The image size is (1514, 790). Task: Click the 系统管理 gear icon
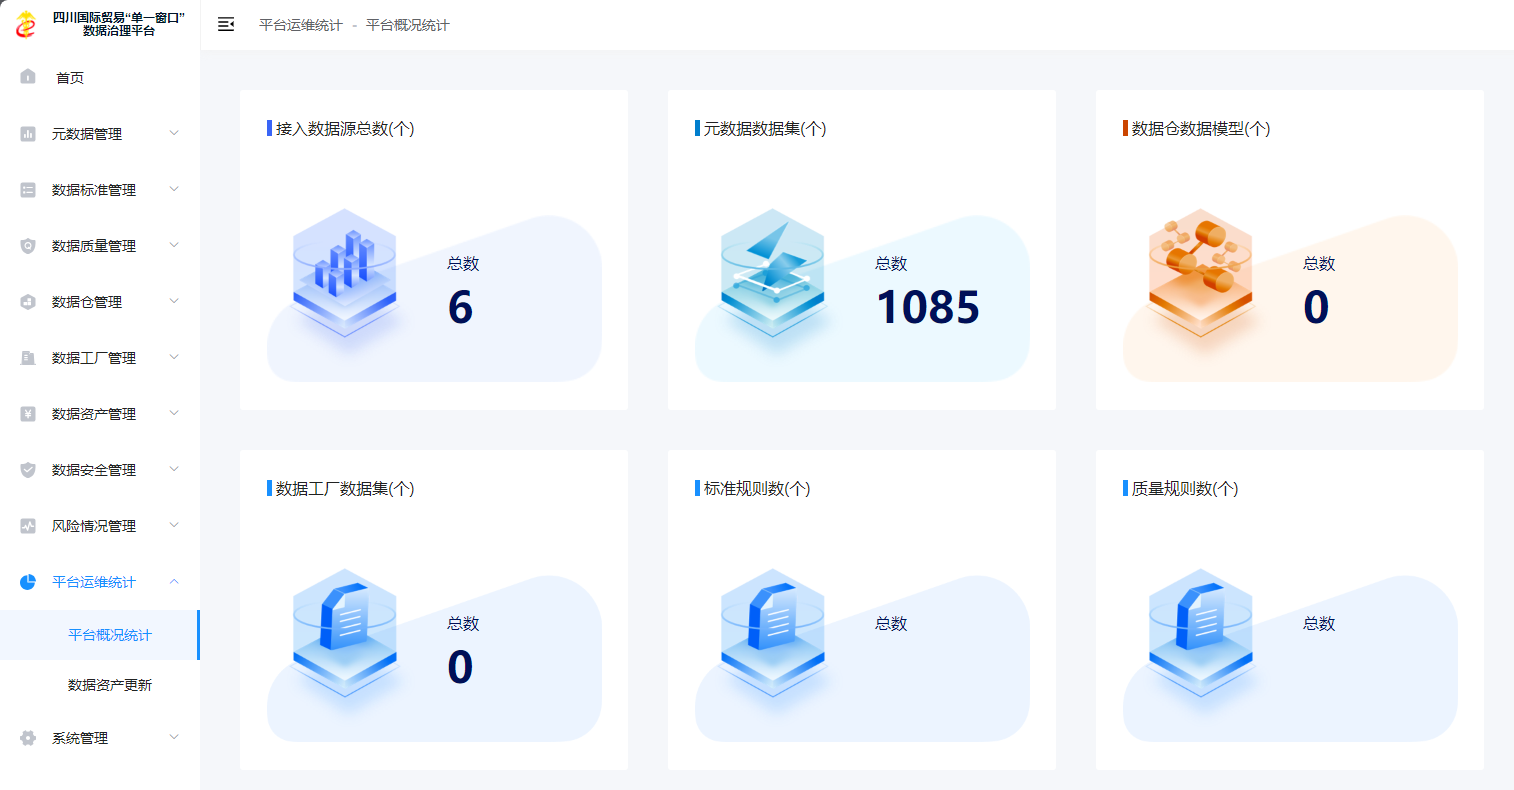(x=28, y=738)
